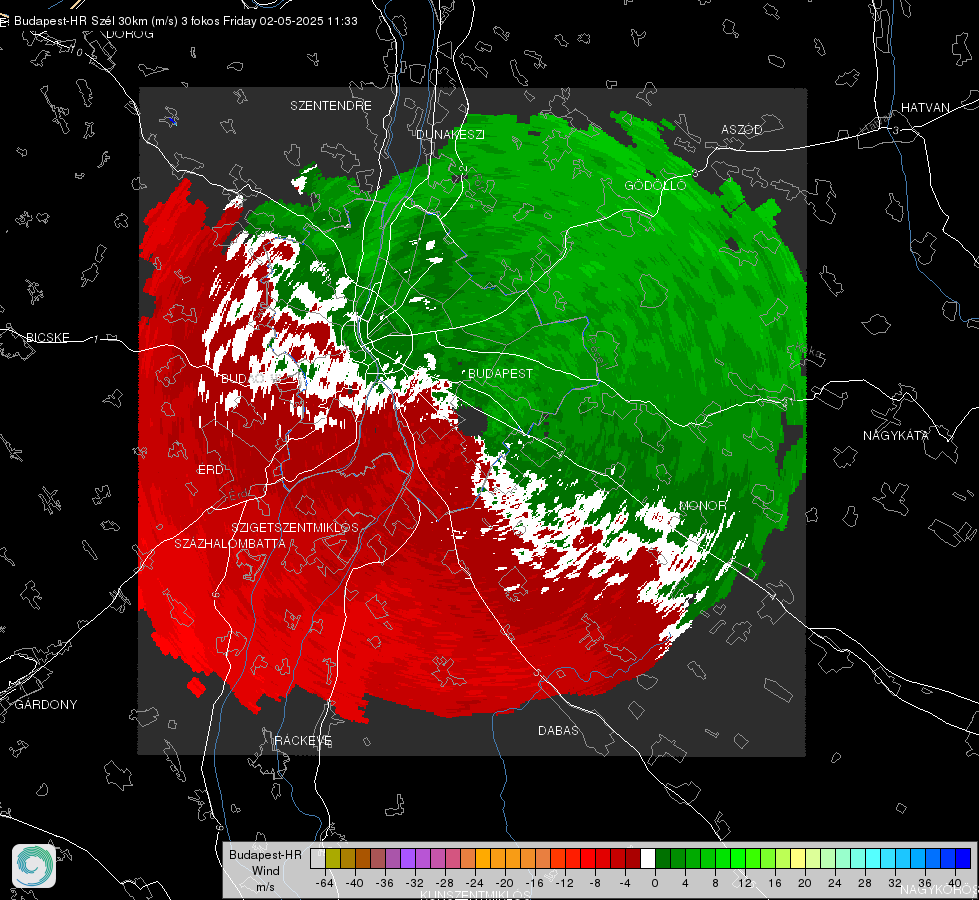Click the 16 value on the legend scale

point(775,883)
